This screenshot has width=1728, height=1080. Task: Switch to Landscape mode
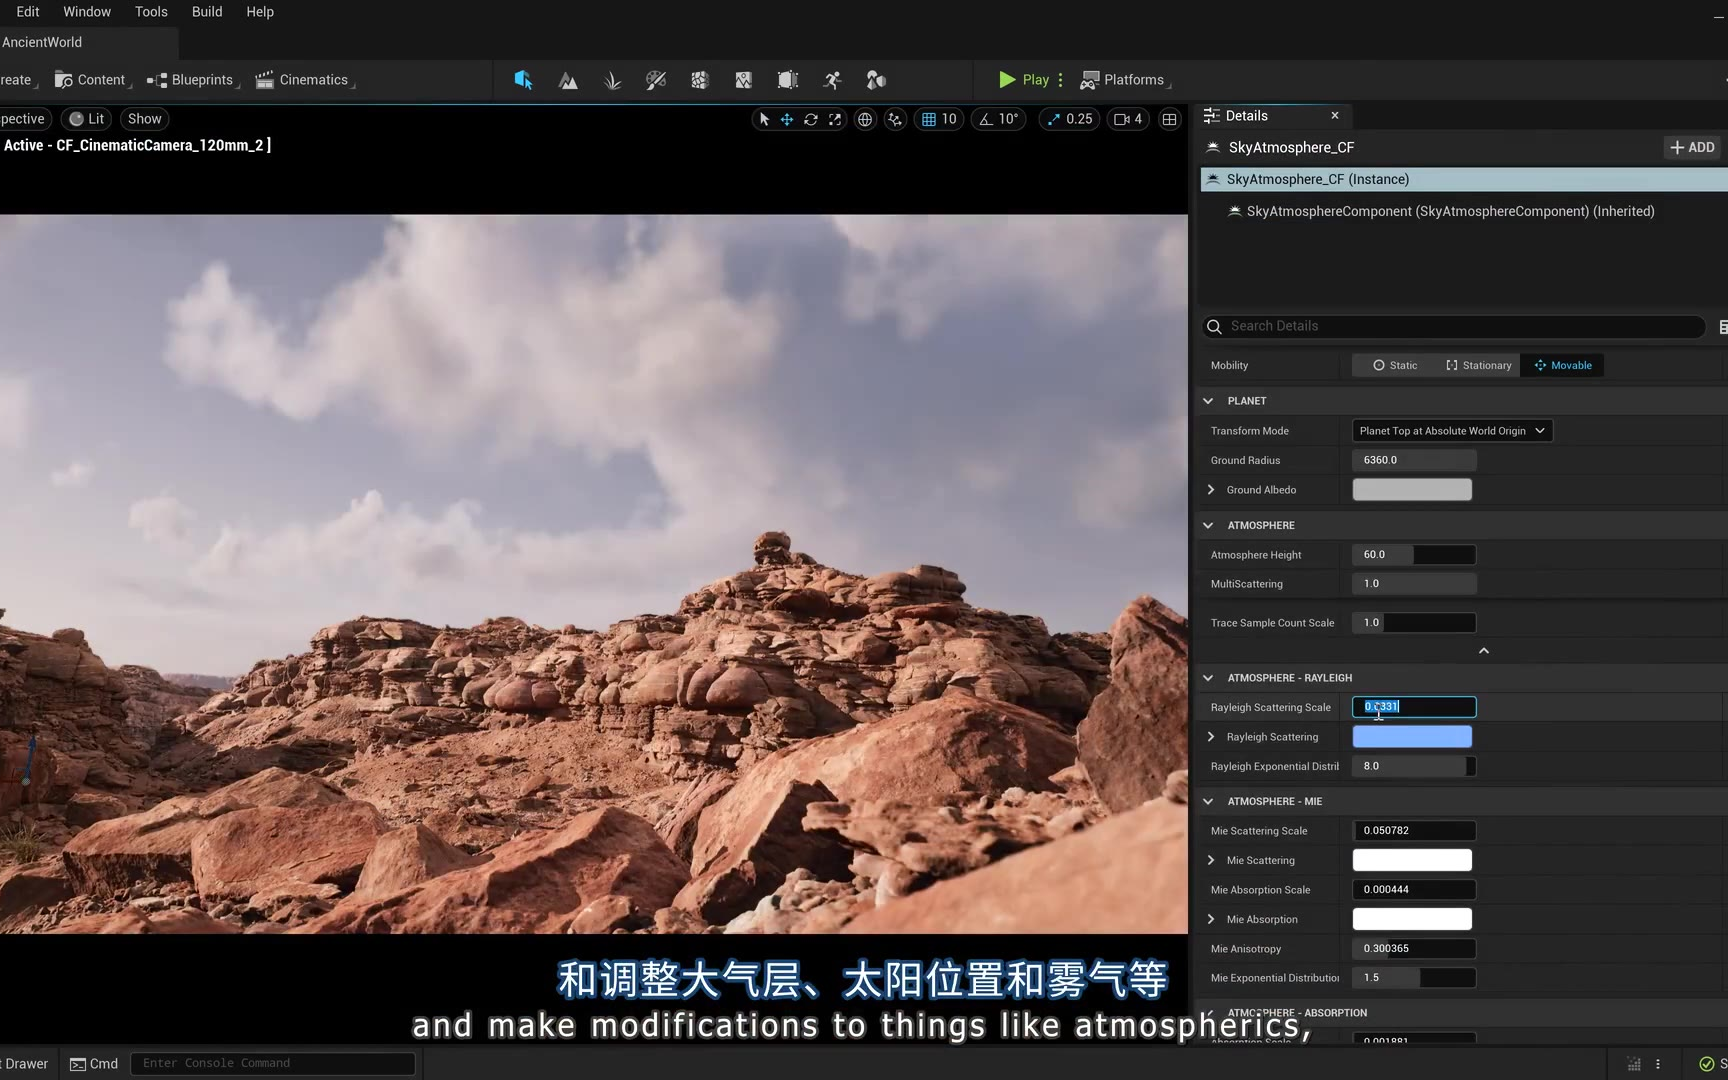(568, 80)
